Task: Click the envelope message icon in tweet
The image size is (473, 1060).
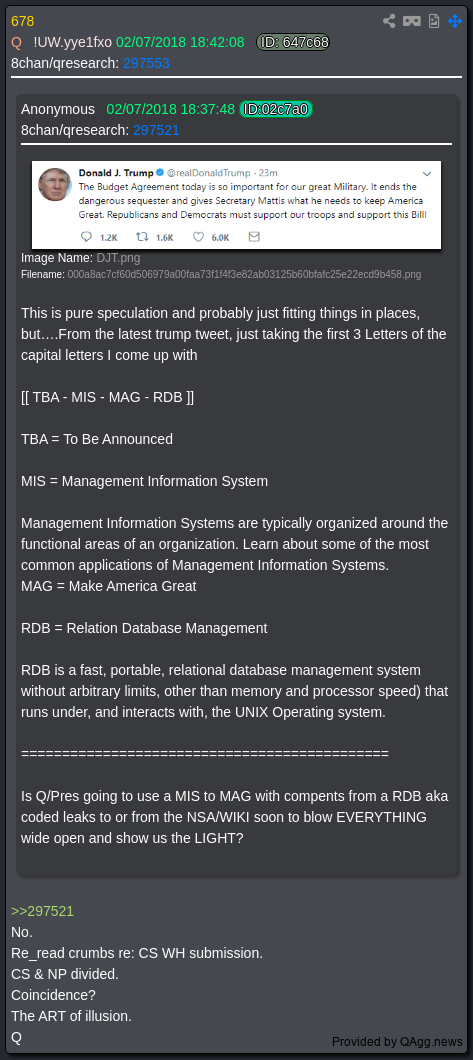Action: coord(254,237)
